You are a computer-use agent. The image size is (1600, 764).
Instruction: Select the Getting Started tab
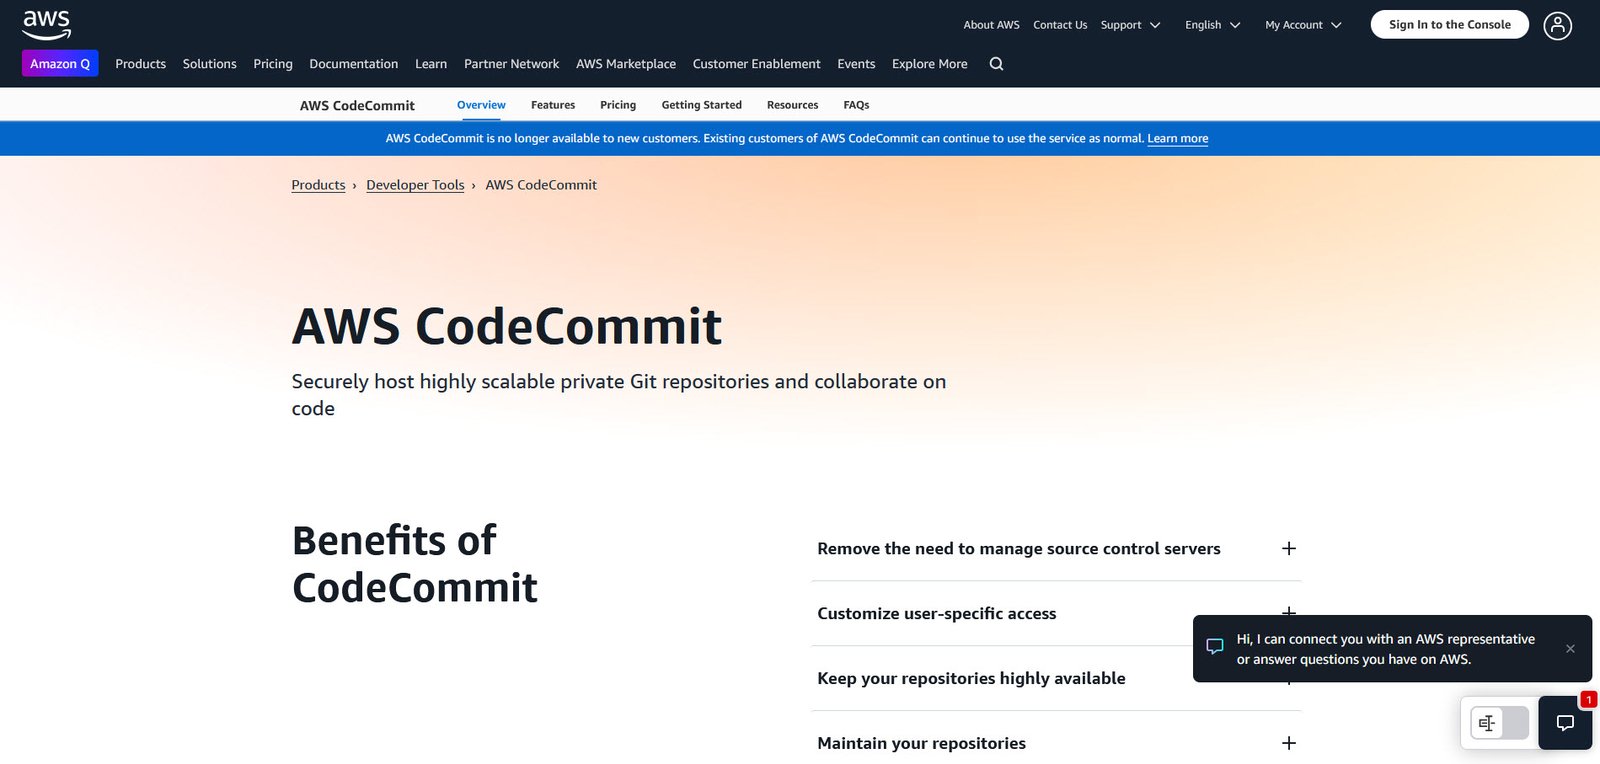tap(701, 105)
